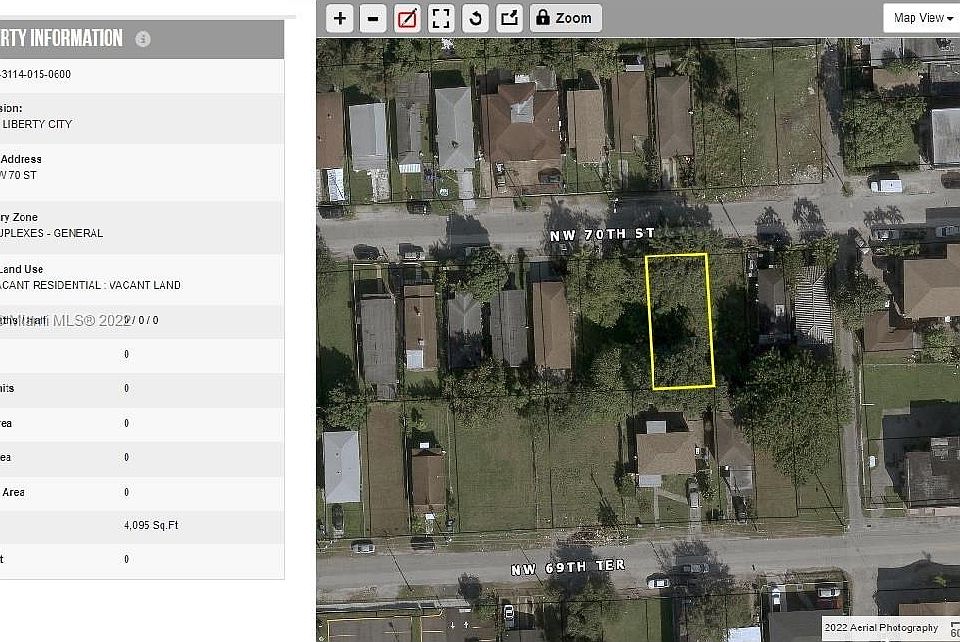Image resolution: width=960 pixels, height=642 pixels.
Task: Zoom in with the plus button
Action: coord(340,18)
